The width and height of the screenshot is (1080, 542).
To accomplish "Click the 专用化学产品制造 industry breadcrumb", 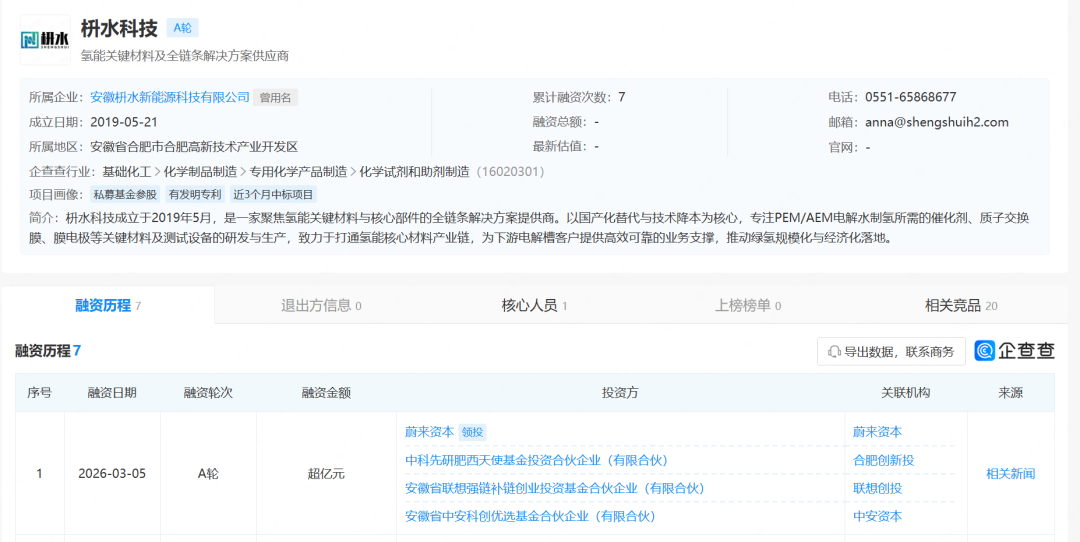I will click(x=298, y=171).
